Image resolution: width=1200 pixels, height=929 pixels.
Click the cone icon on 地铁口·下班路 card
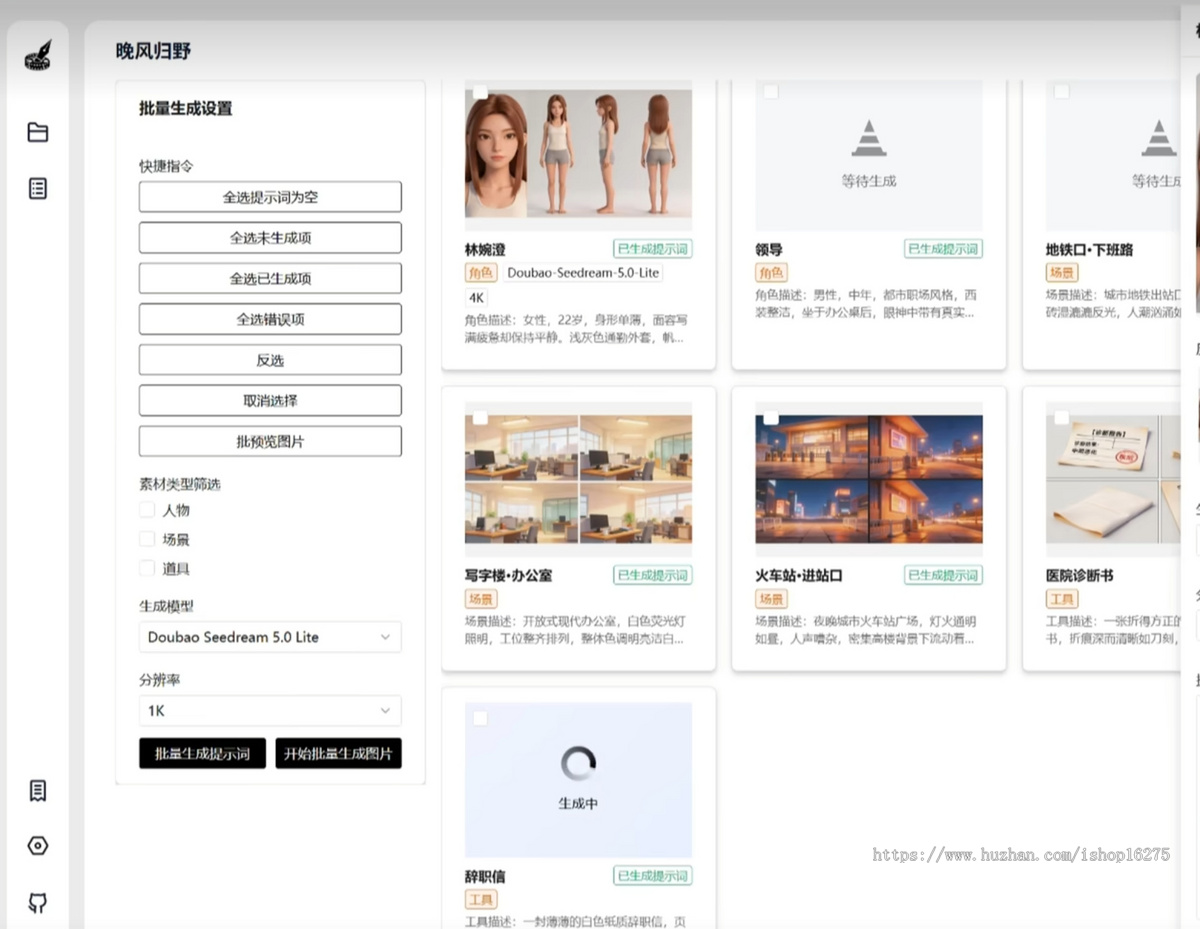pos(1159,138)
